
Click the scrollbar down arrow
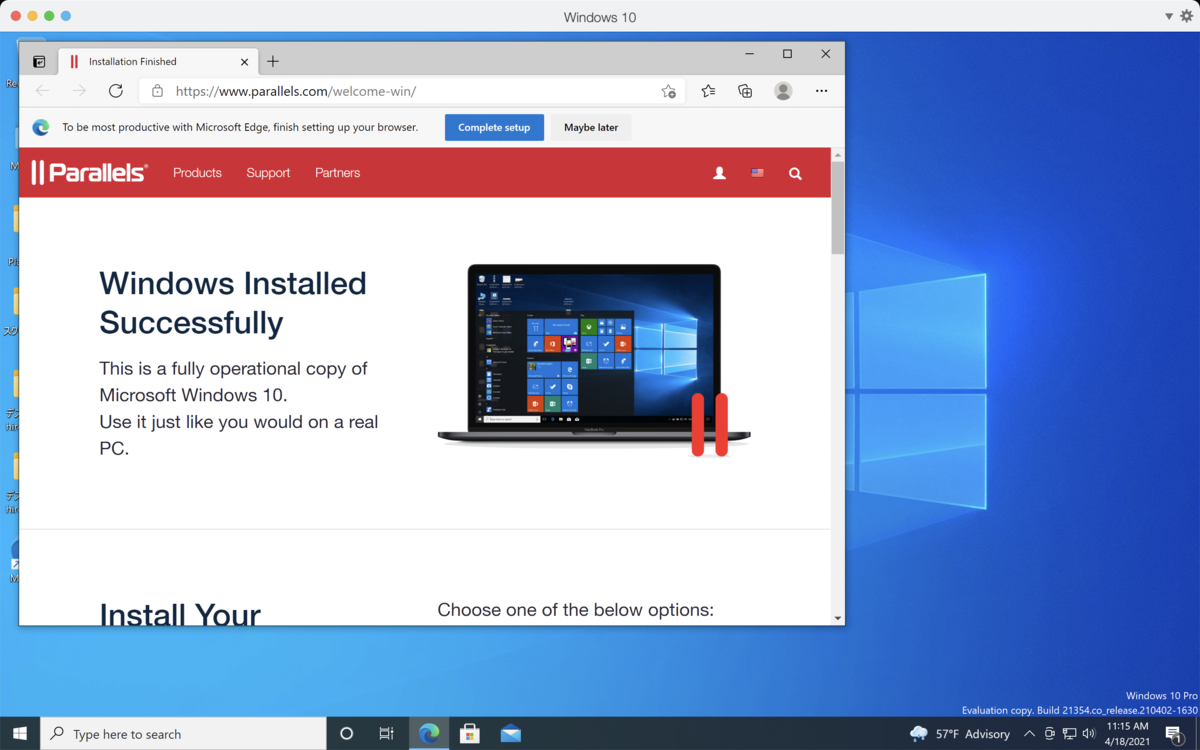[838, 618]
